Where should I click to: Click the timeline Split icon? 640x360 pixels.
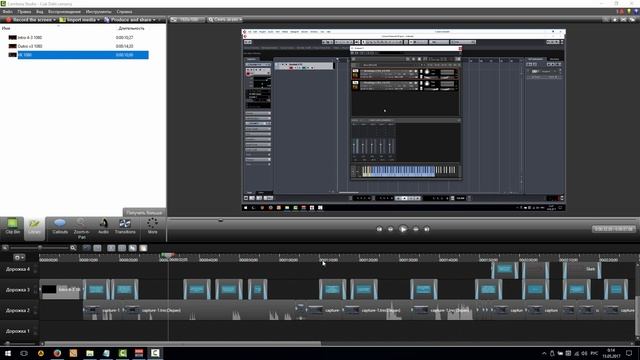[x=122, y=248]
